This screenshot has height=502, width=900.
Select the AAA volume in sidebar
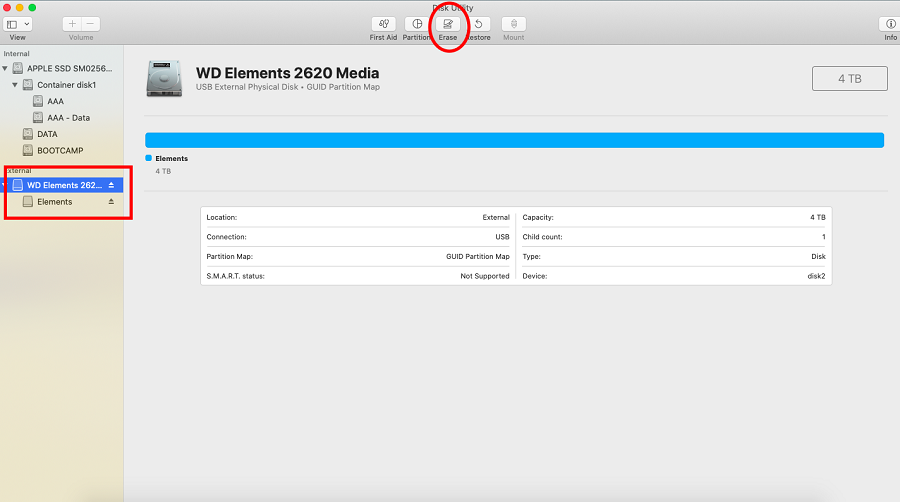coord(55,101)
